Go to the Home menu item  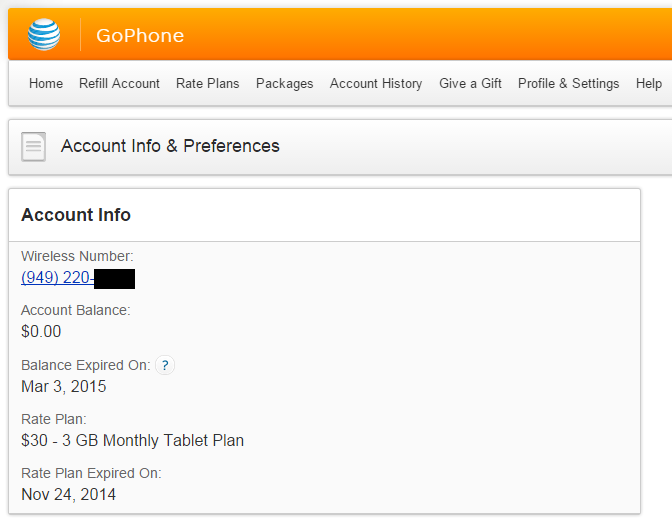(46, 83)
